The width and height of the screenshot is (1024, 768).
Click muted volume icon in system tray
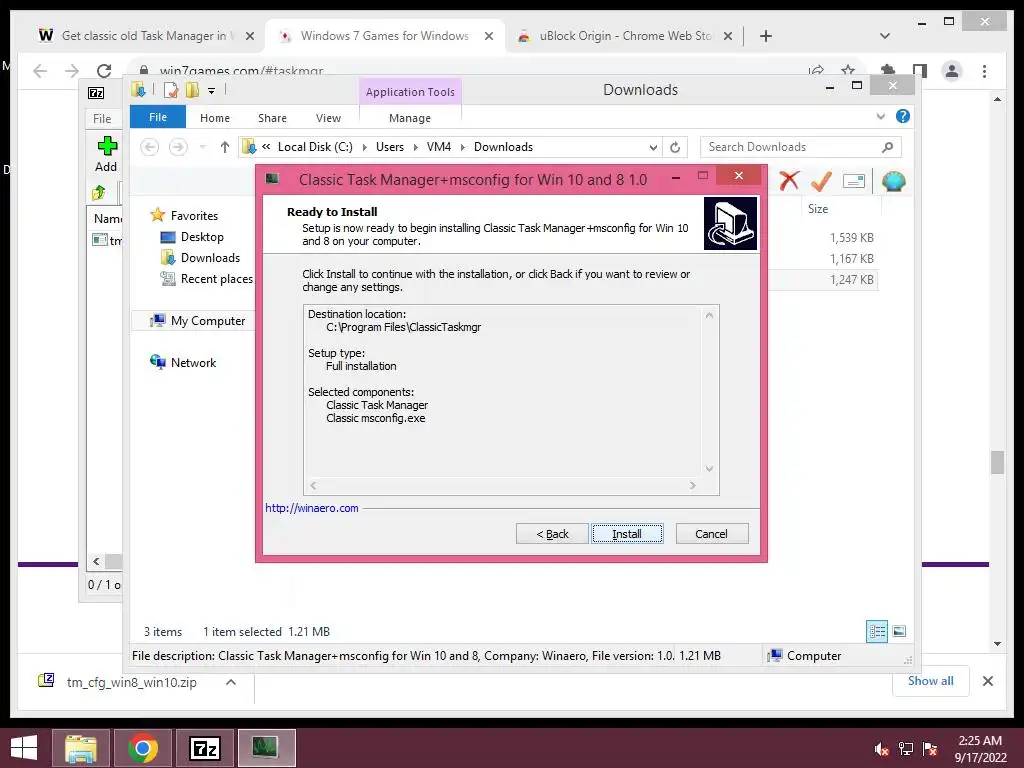point(882,749)
